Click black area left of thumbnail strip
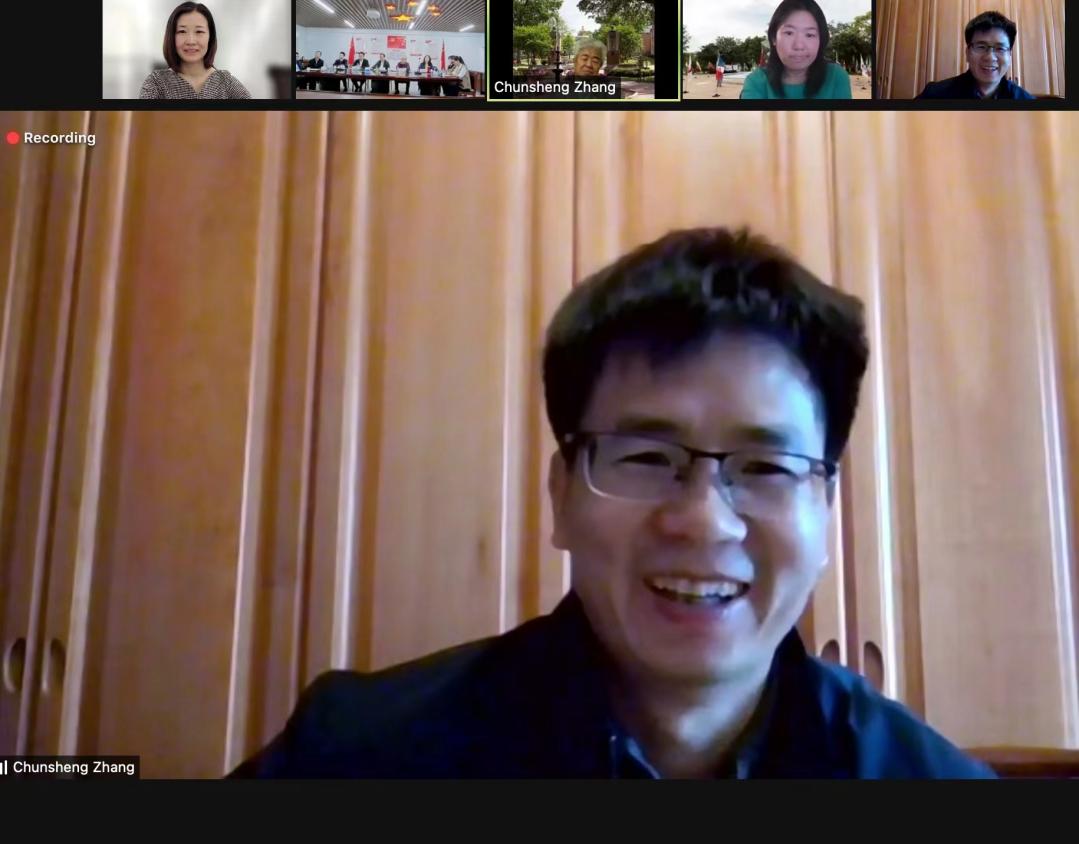This screenshot has width=1079, height=844. point(50,50)
